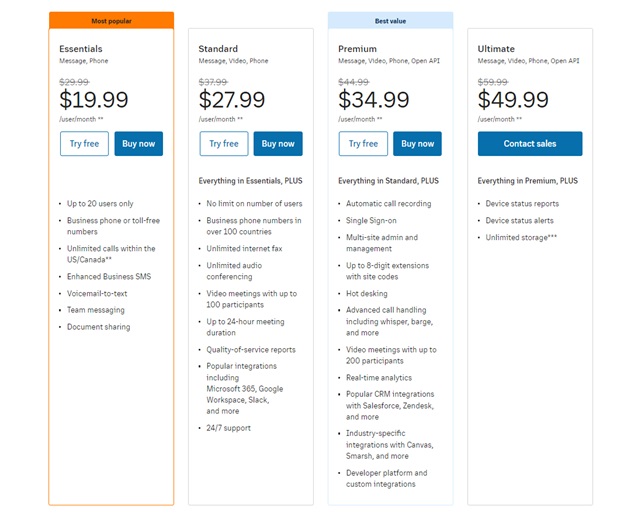
Task: Click the Standard plan heading
Action: [218, 49]
